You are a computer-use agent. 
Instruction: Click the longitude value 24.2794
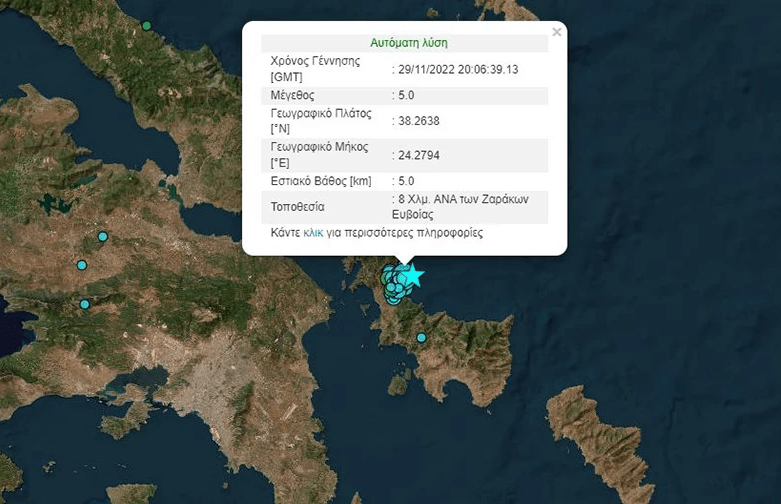[419, 155]
